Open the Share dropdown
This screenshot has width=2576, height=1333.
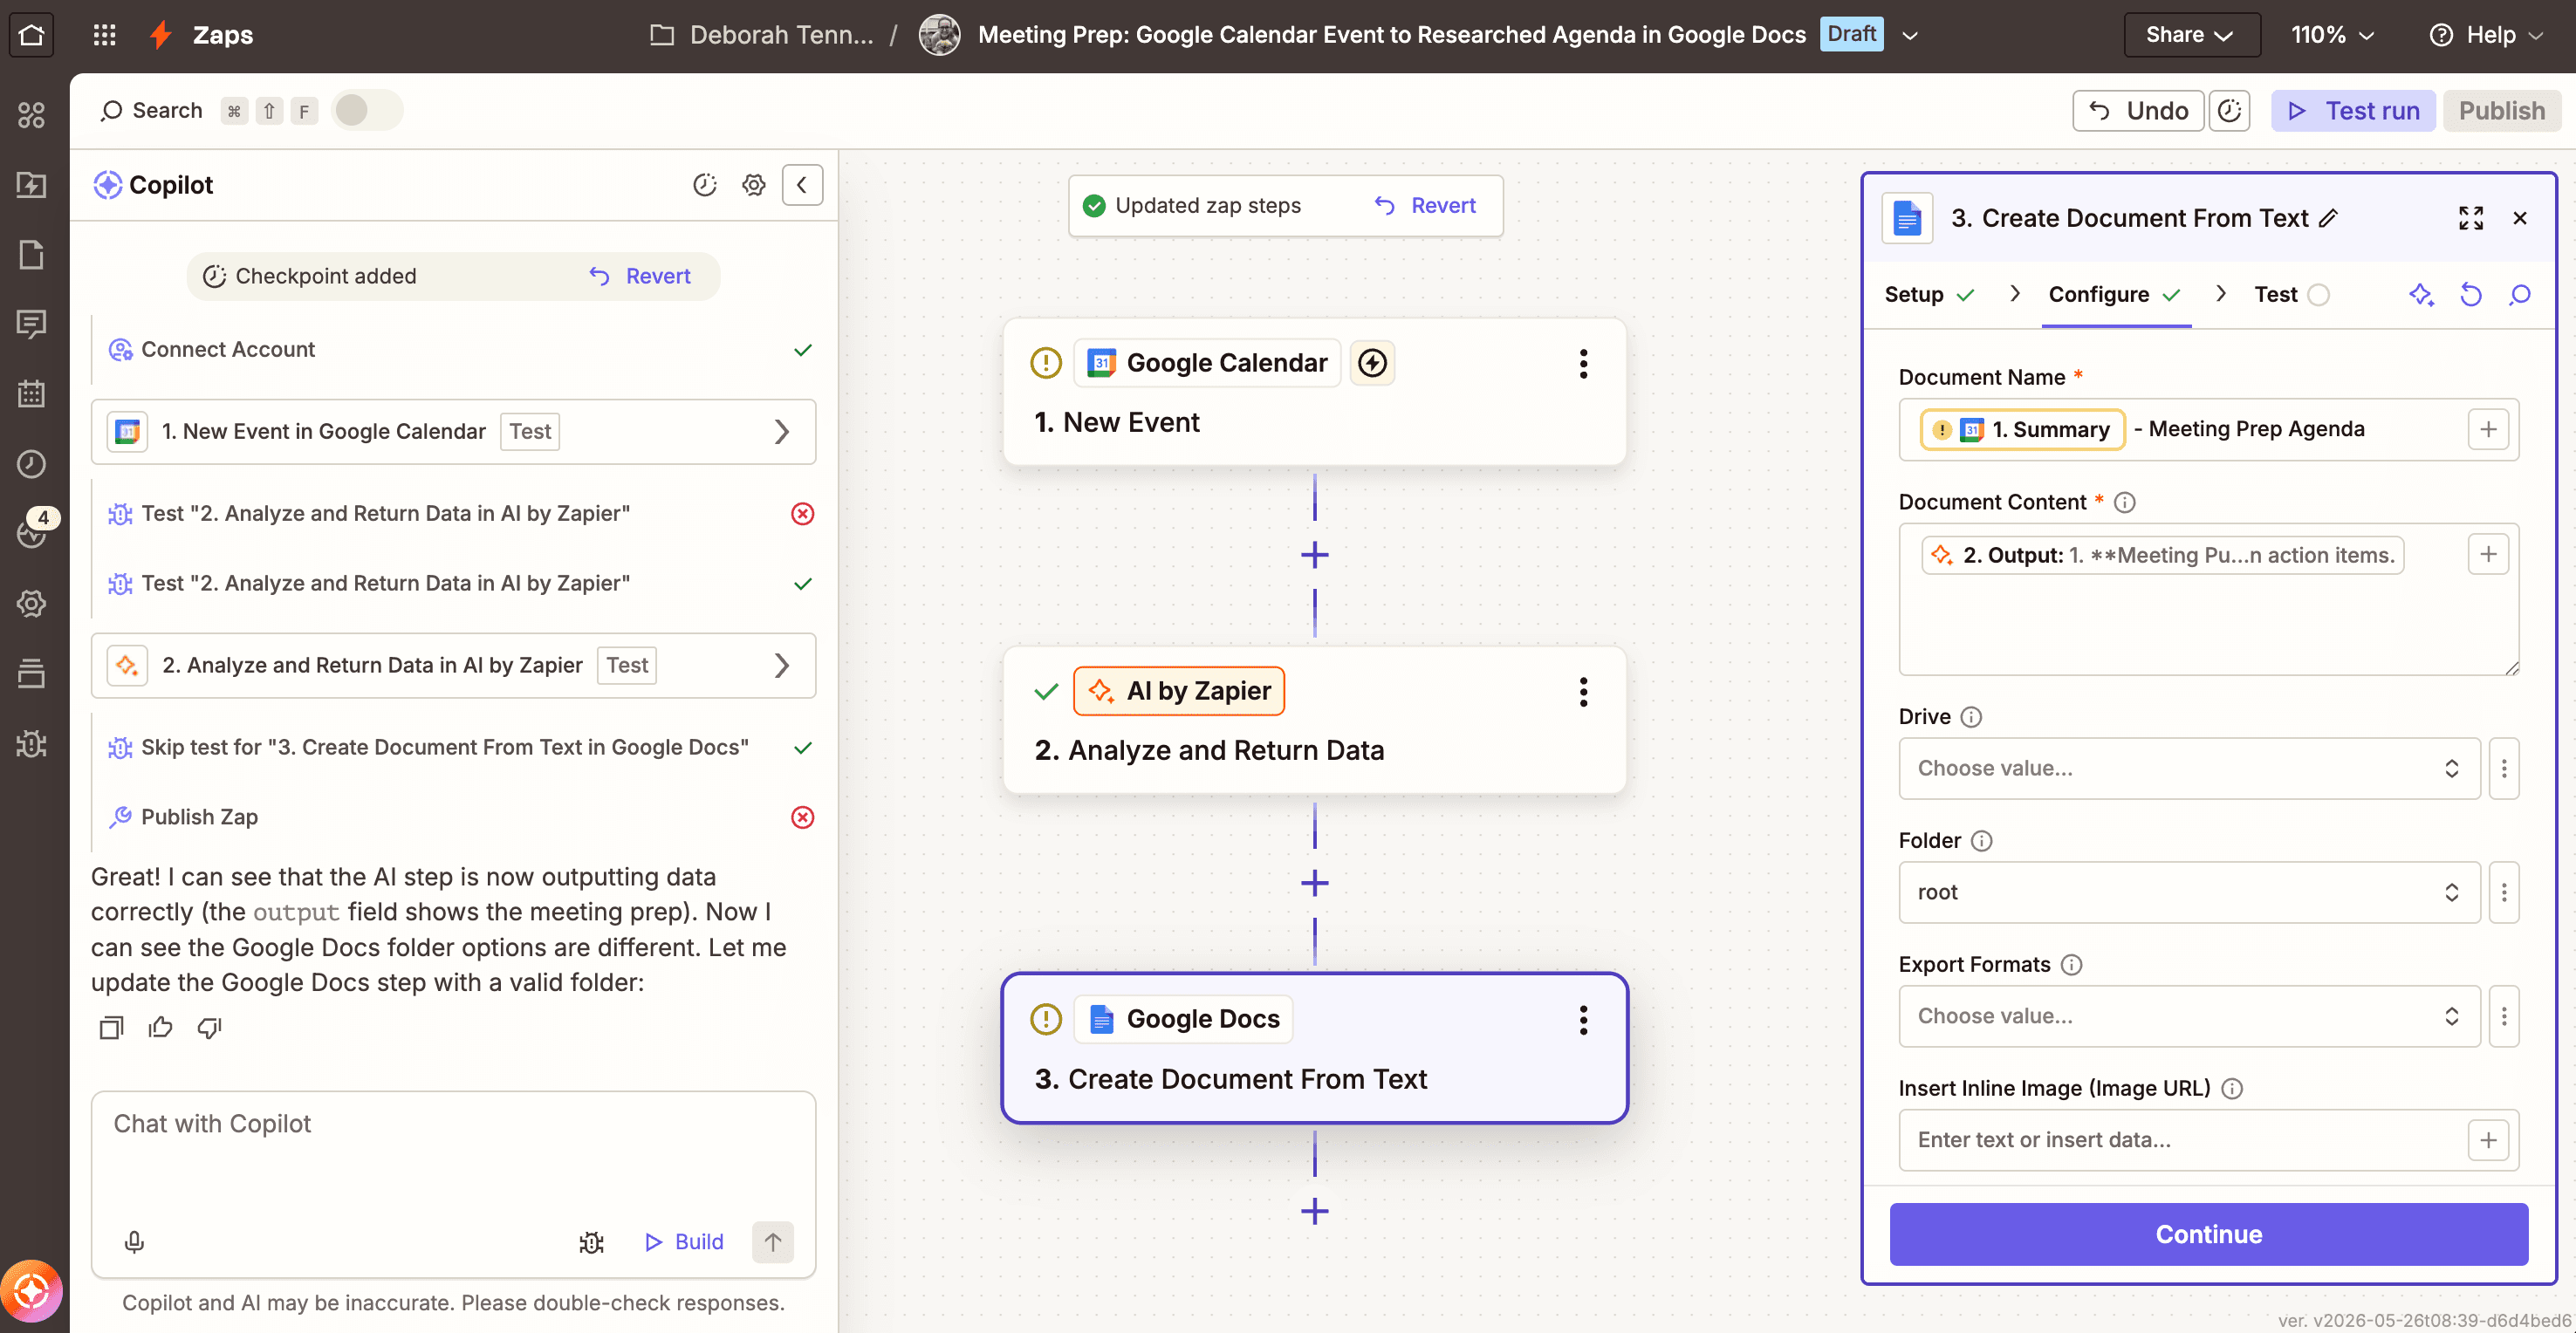(x=2191, y=35)
